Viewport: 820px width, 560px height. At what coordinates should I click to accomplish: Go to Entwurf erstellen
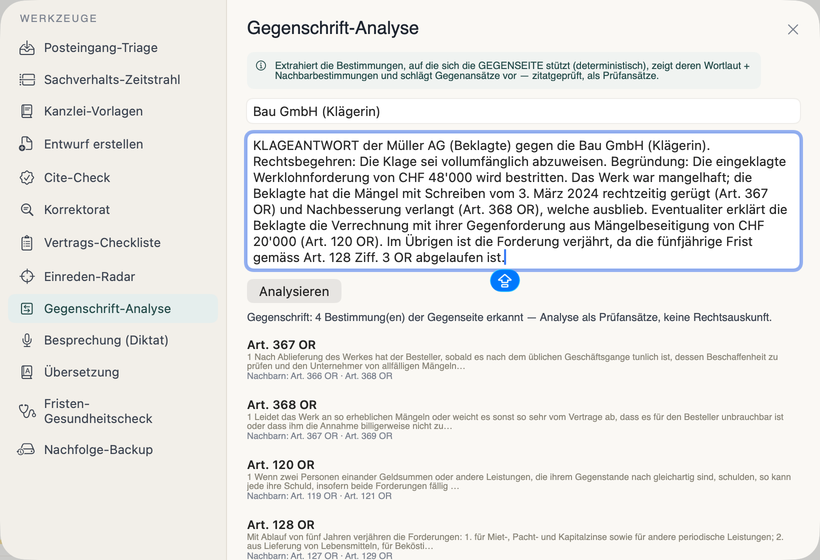(113, 144)
